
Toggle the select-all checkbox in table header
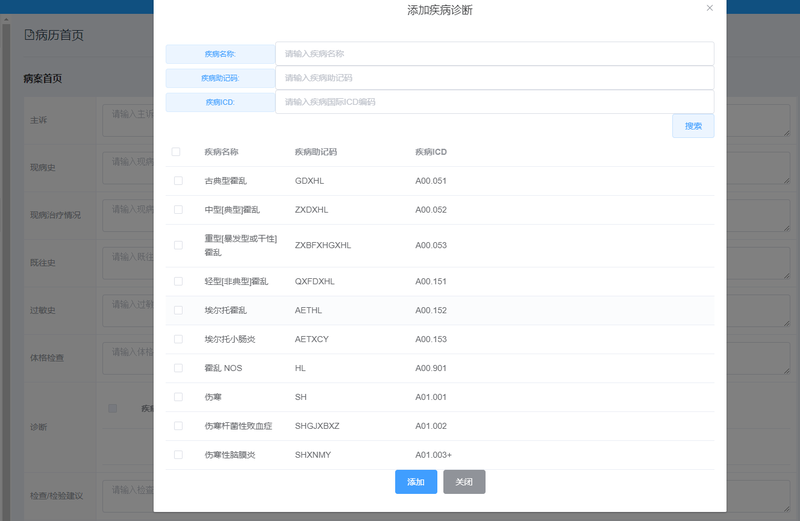[176, 152]
